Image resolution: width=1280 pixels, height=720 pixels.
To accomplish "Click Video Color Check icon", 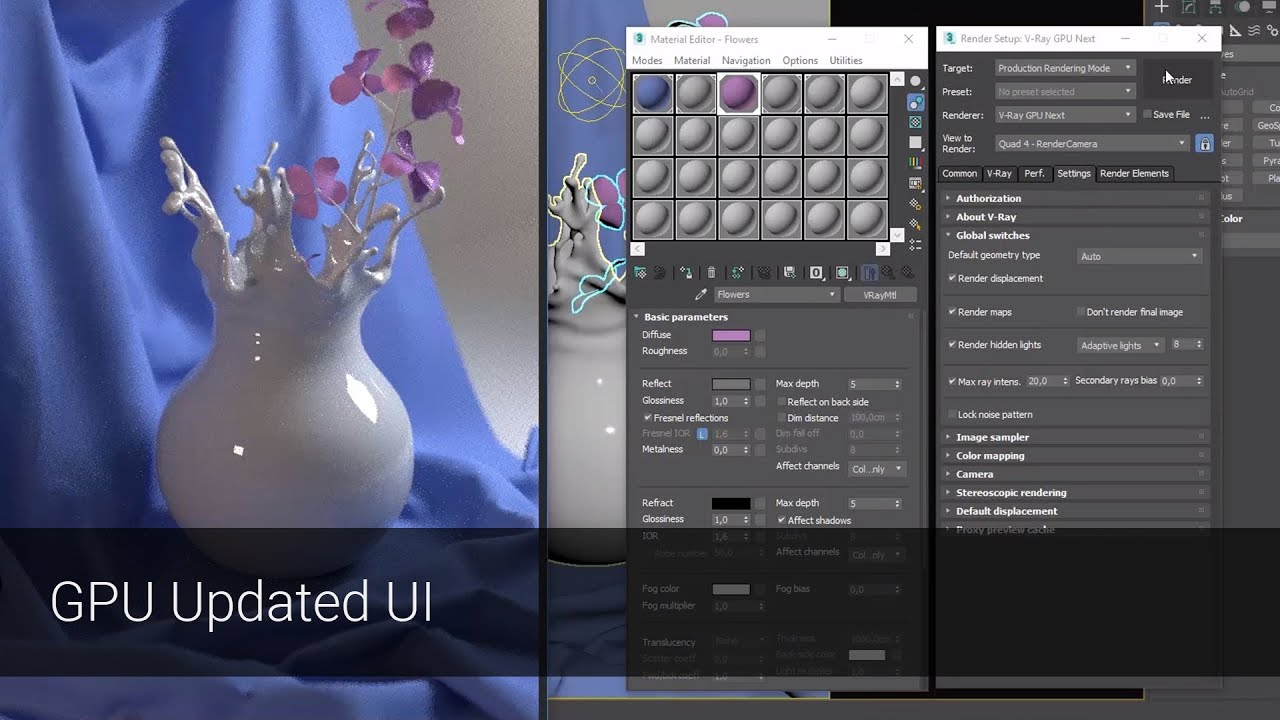I will click(915, 162).
